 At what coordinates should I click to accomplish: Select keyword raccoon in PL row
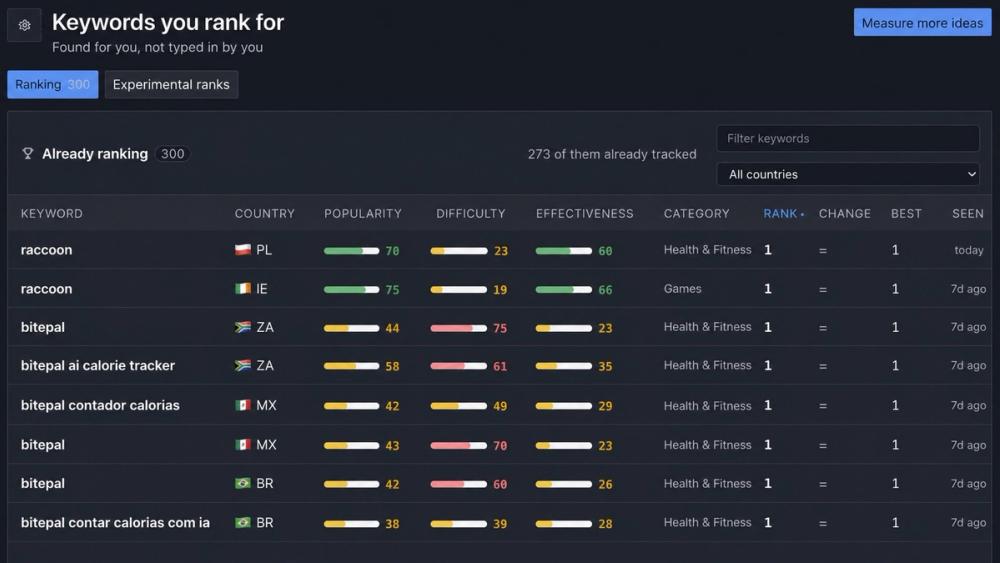click(47, 250)
